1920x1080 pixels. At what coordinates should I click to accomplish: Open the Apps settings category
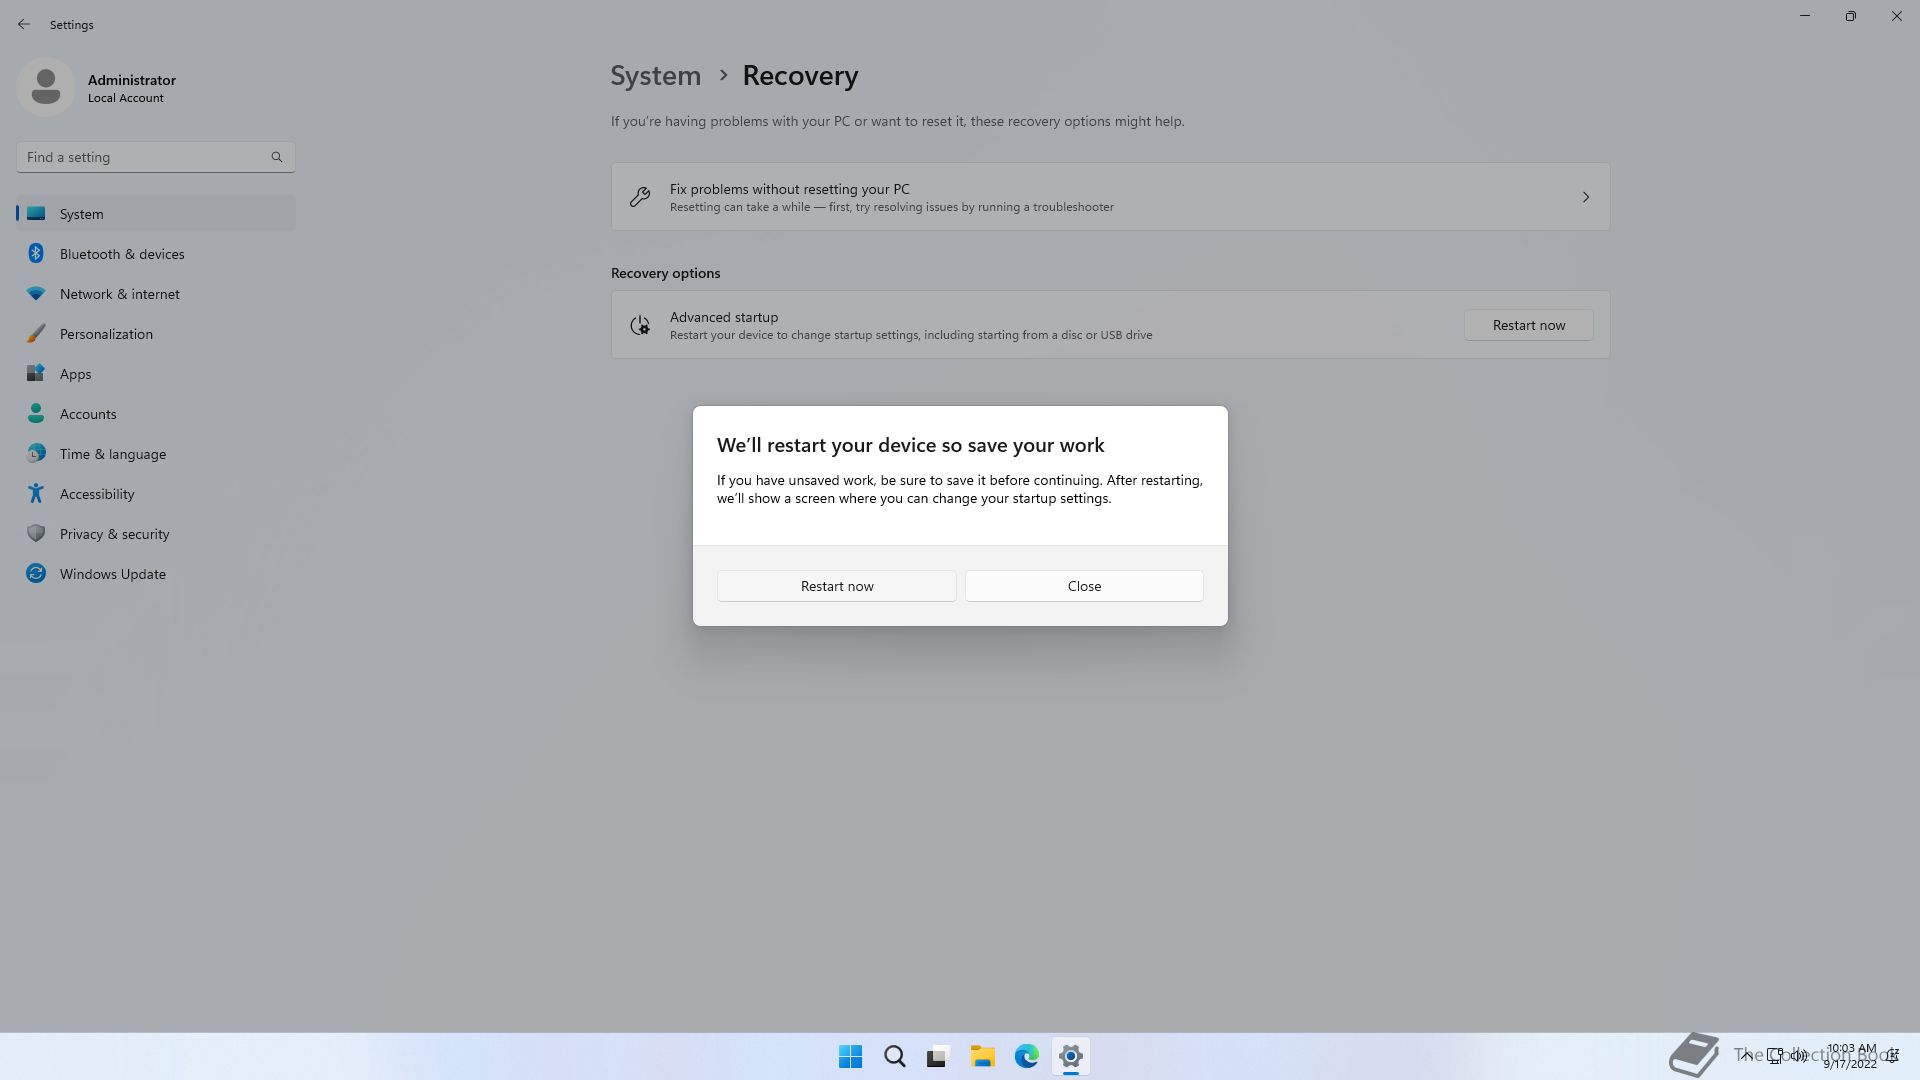(75, 374)
